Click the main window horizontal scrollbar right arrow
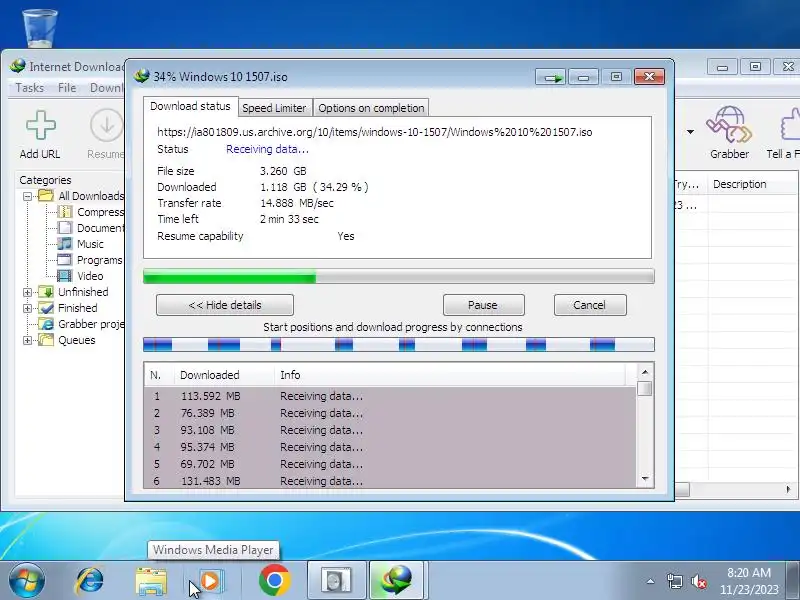800x600 pixels. pos(788,489)
